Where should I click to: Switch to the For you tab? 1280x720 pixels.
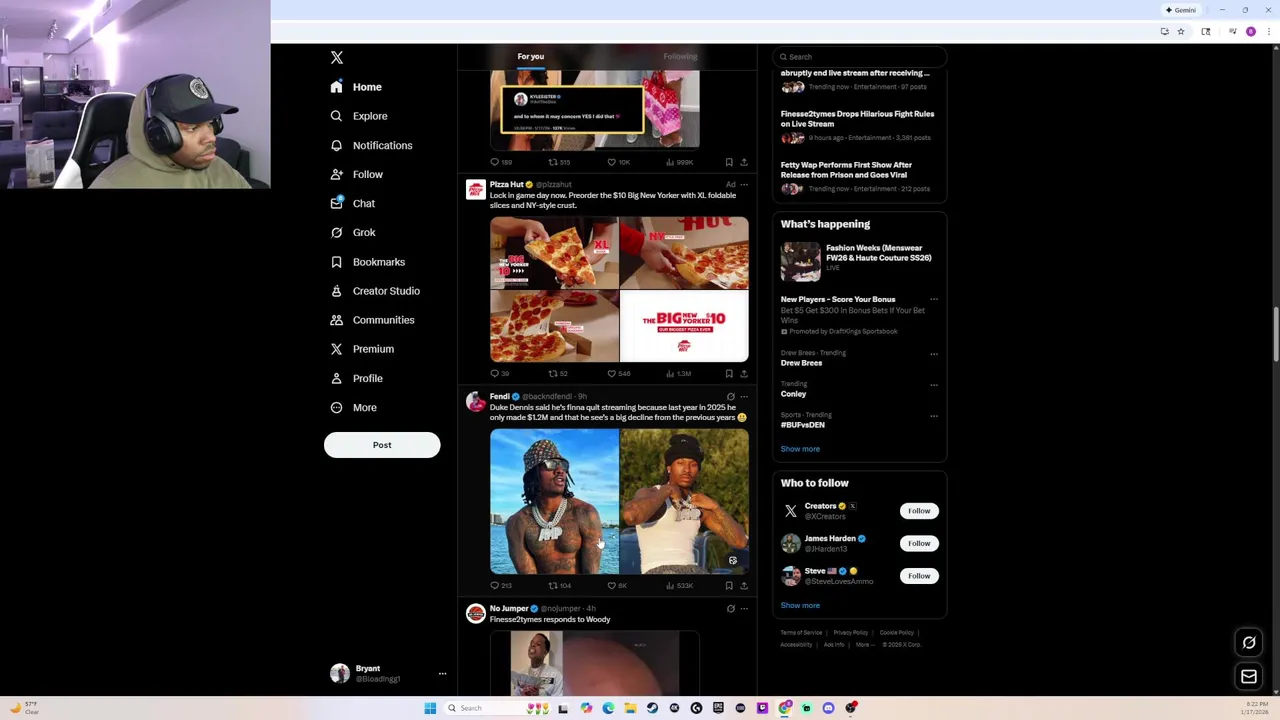[x=531, y=56]
